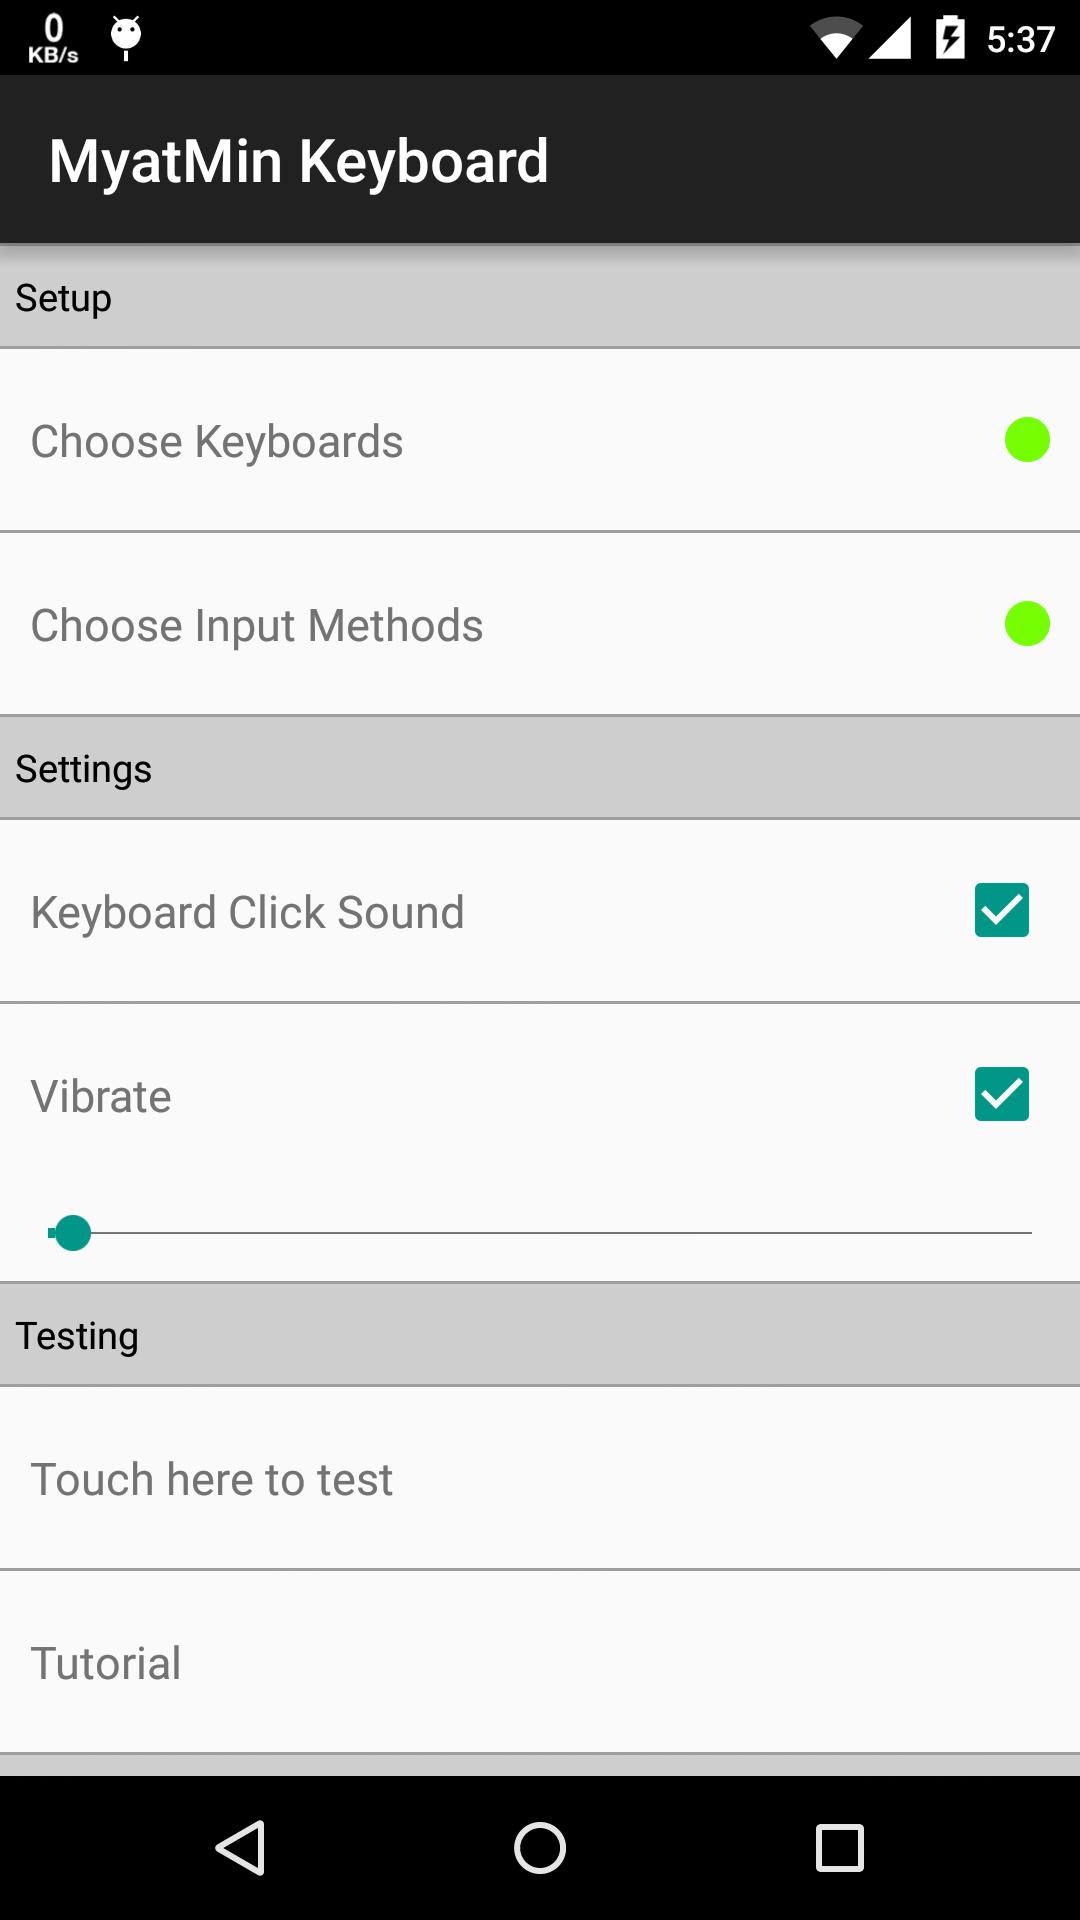Open the Choose Input Methods option
1080x1920 pixels.
click(x=257, y=625)
